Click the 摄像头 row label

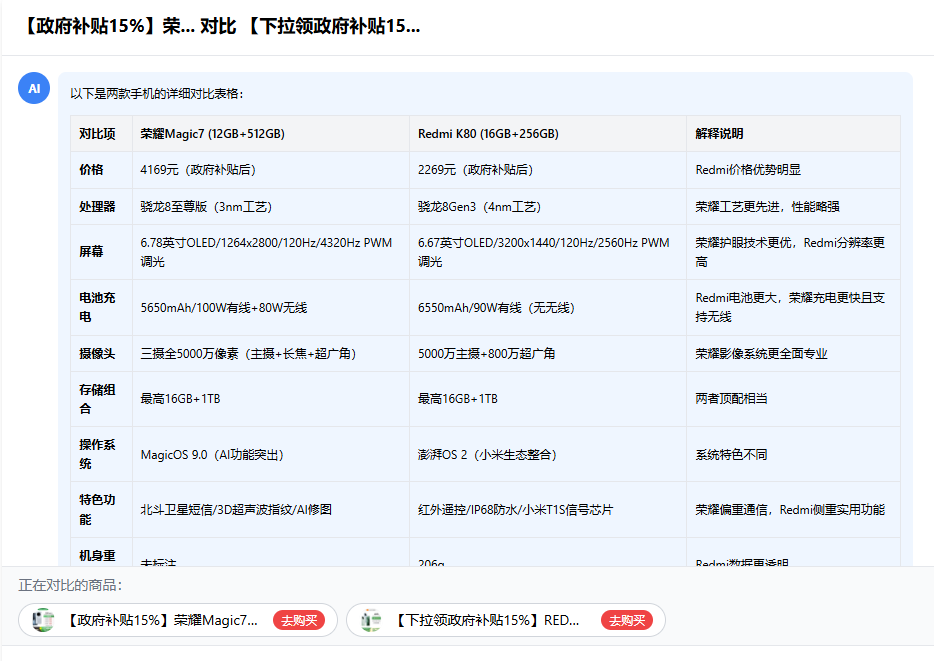click(x=97, y=354)
